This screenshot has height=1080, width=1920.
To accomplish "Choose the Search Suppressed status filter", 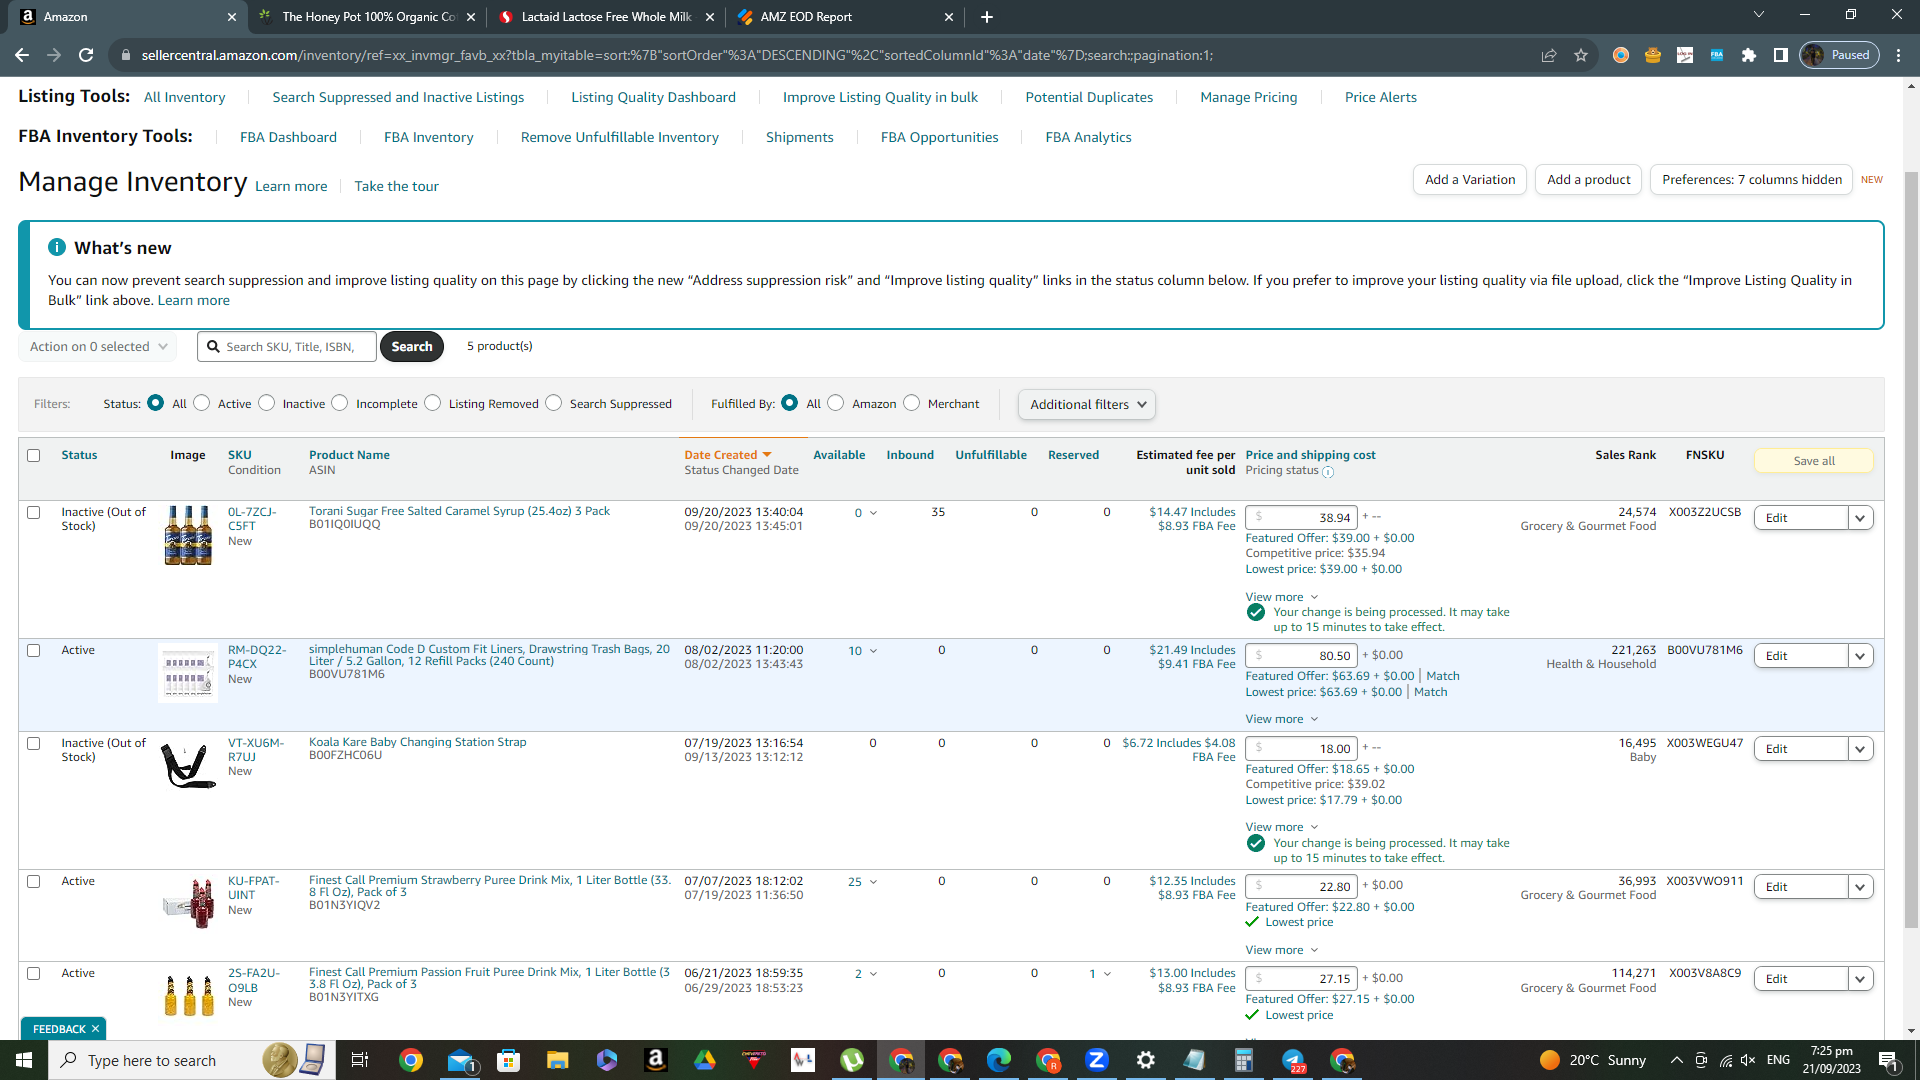I will coord(554,403).
